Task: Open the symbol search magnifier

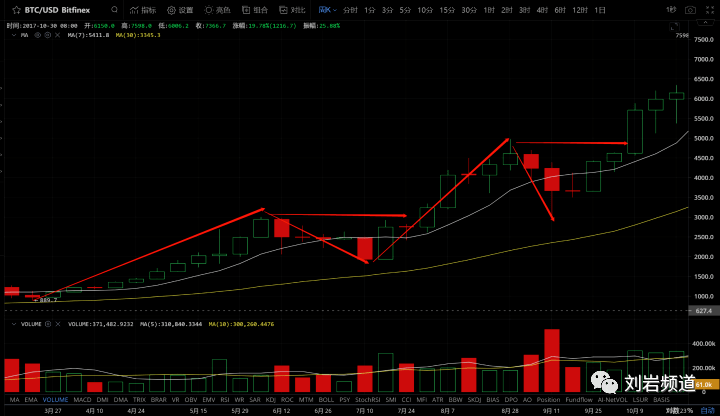Action: pos(114,10)
